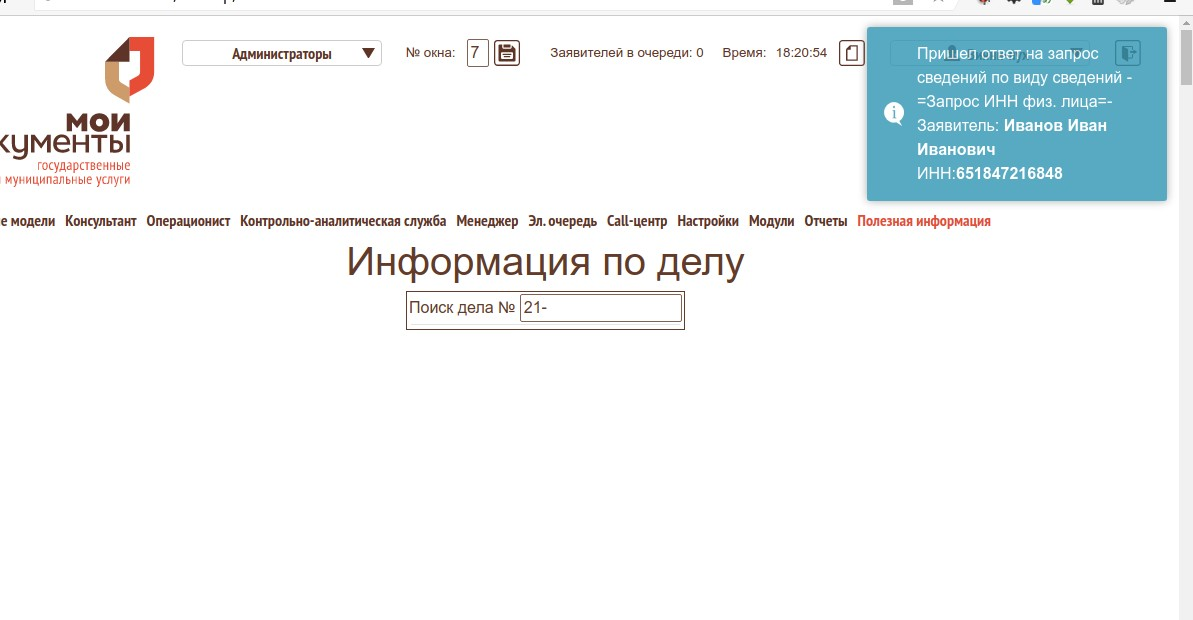Viewport: 1193px width, 620px height.
Task: Open the Полезная информация link
Action: click(x=923, y=222)
